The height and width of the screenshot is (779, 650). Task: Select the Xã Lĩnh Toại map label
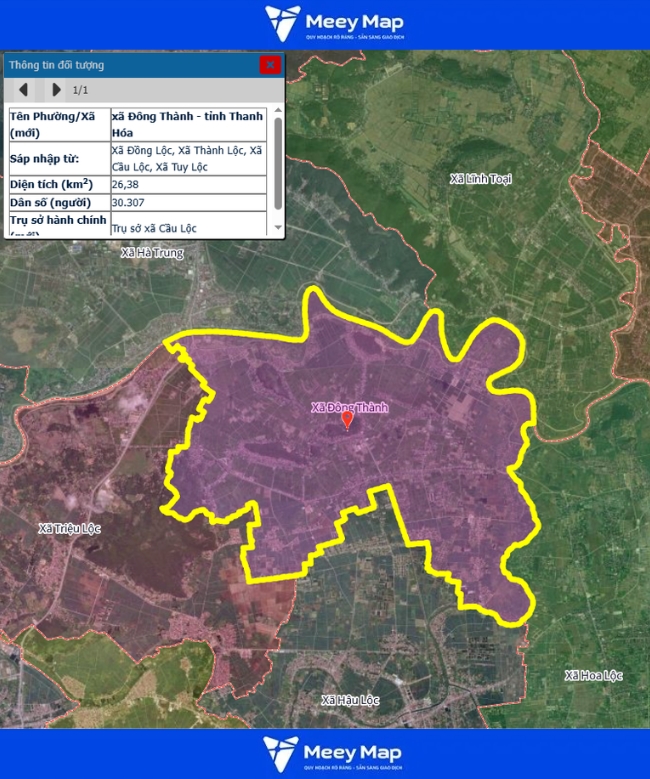[x=481, y=179]
